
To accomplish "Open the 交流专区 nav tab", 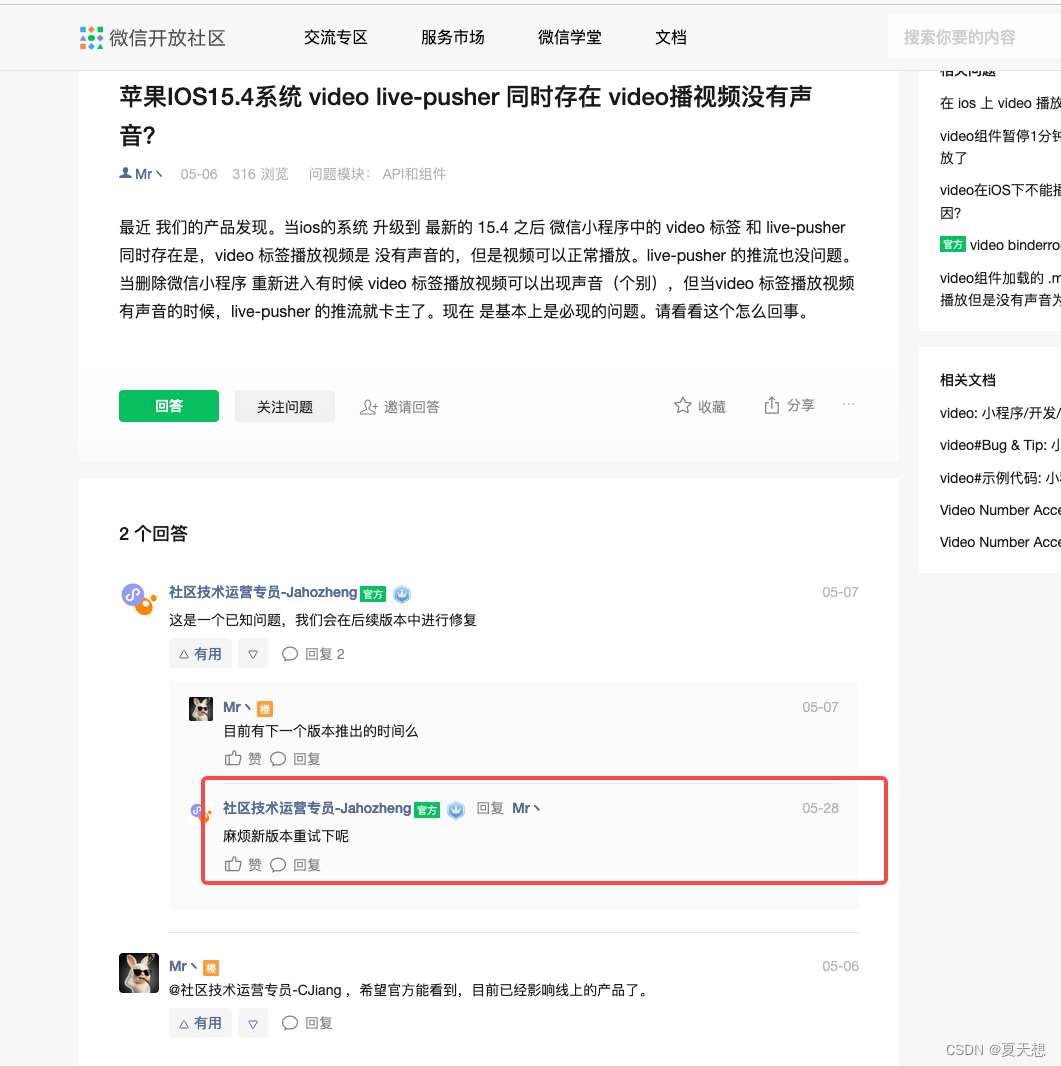I will click(x=336, y=37).
